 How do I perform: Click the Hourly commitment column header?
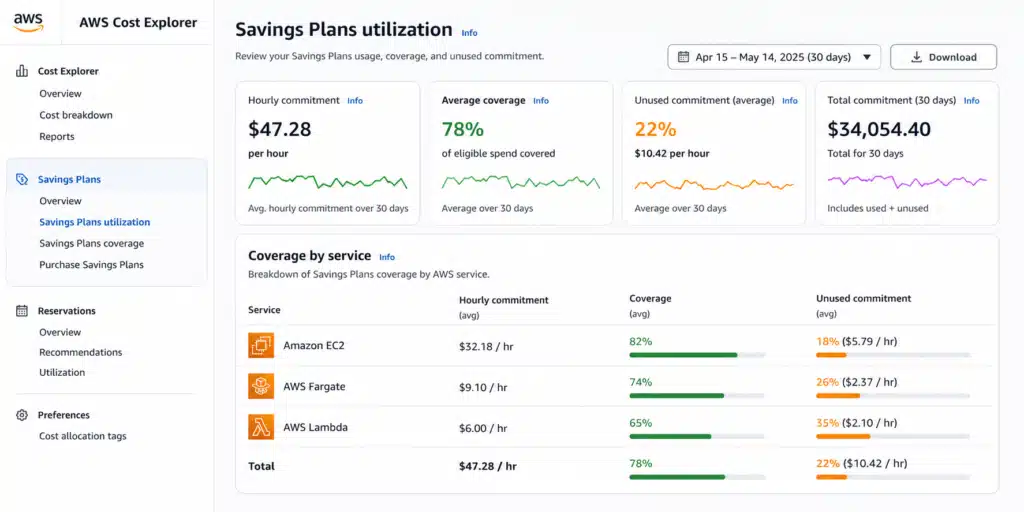[x=504, y=300]
